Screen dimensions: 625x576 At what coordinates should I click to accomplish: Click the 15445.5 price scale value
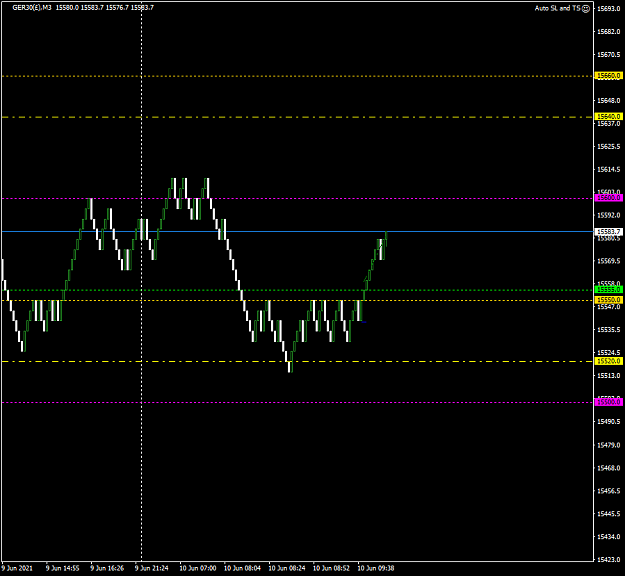pos(609,514)
